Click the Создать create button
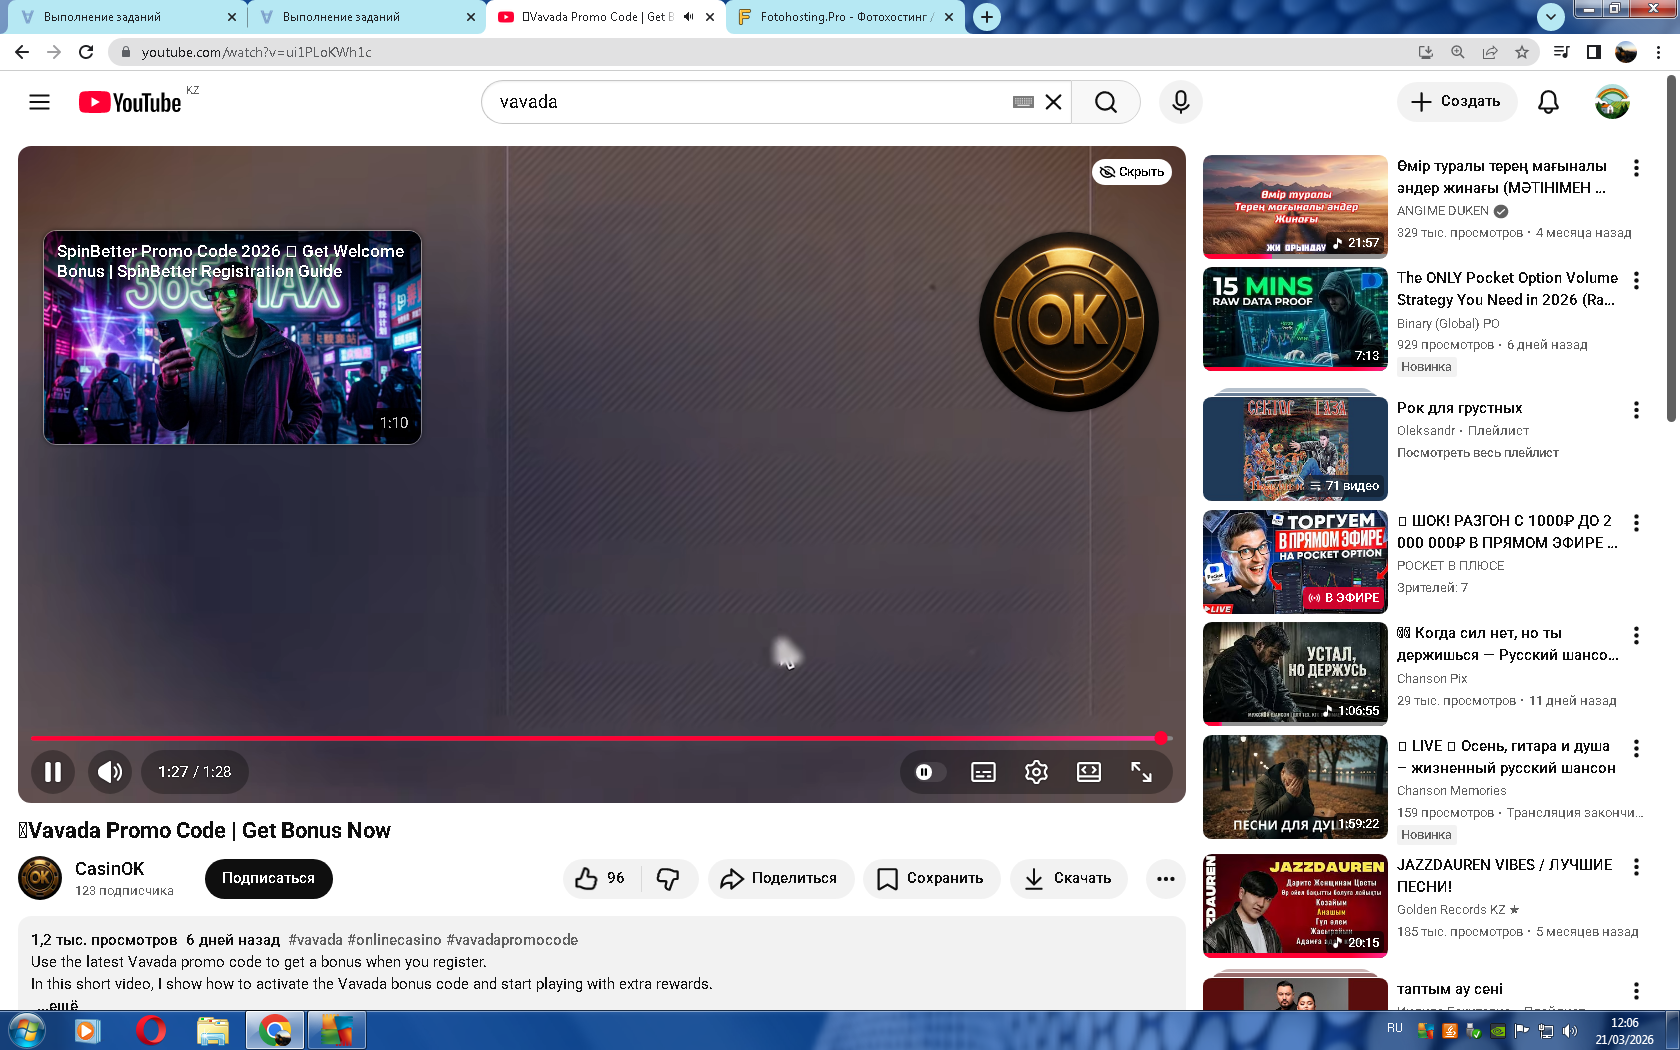 click(1456, 102)
